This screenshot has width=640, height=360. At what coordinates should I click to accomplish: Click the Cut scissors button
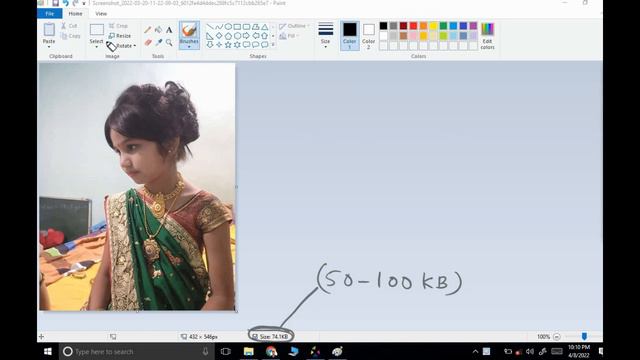tap(69, 26)
